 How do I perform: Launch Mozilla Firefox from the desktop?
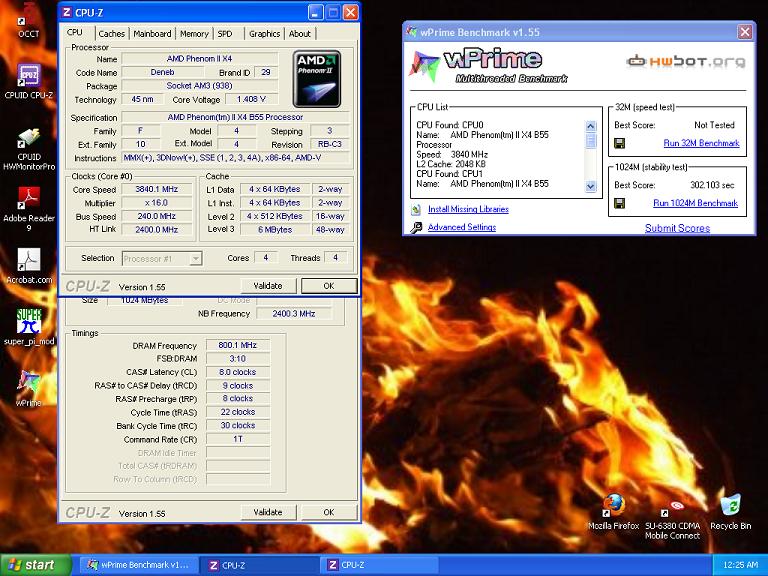[x=613, y=511]
